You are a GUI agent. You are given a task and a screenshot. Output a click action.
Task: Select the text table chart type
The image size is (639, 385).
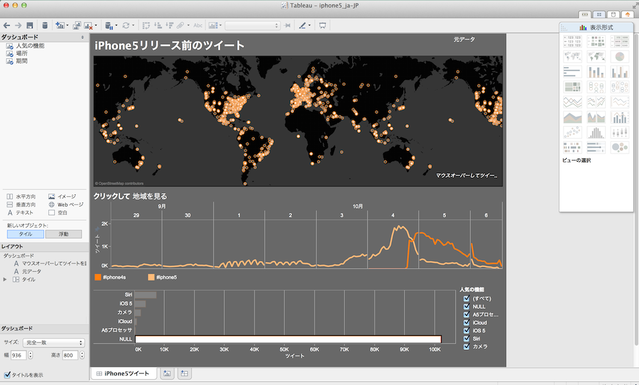(572, 41)
